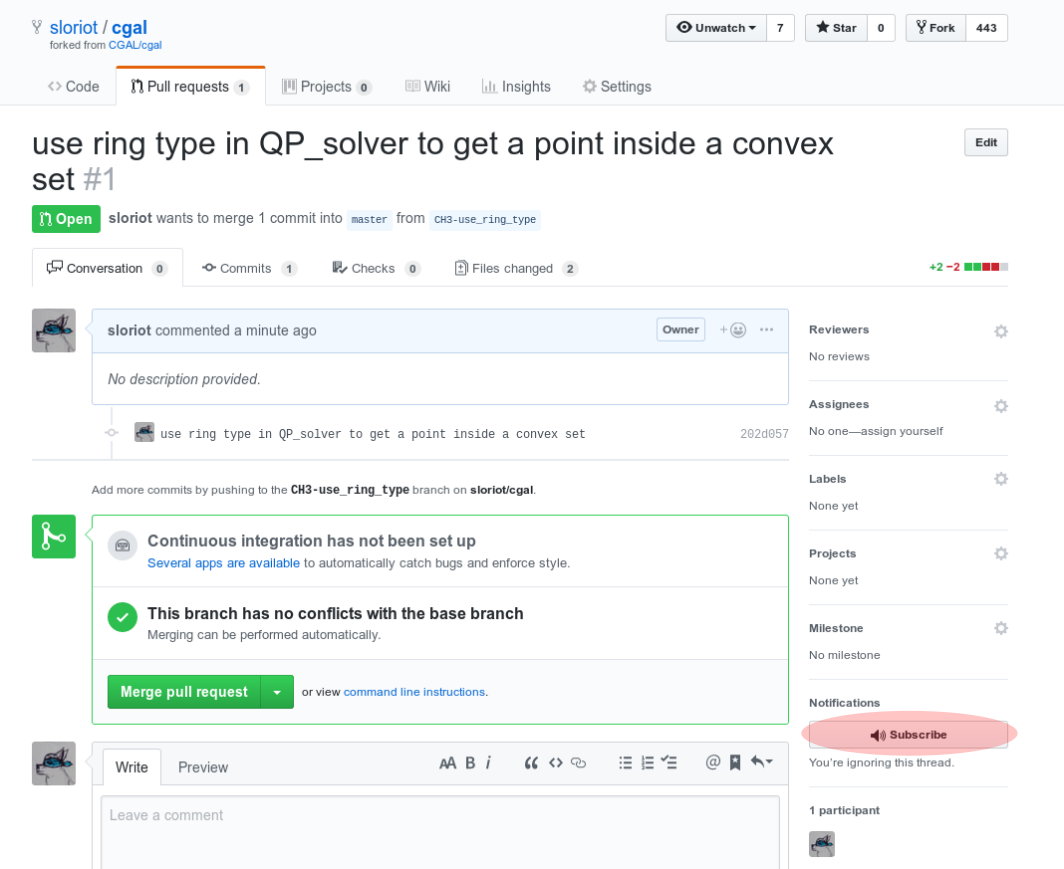
Task: Open Labels gear settings
Action: pos(1001,480)
